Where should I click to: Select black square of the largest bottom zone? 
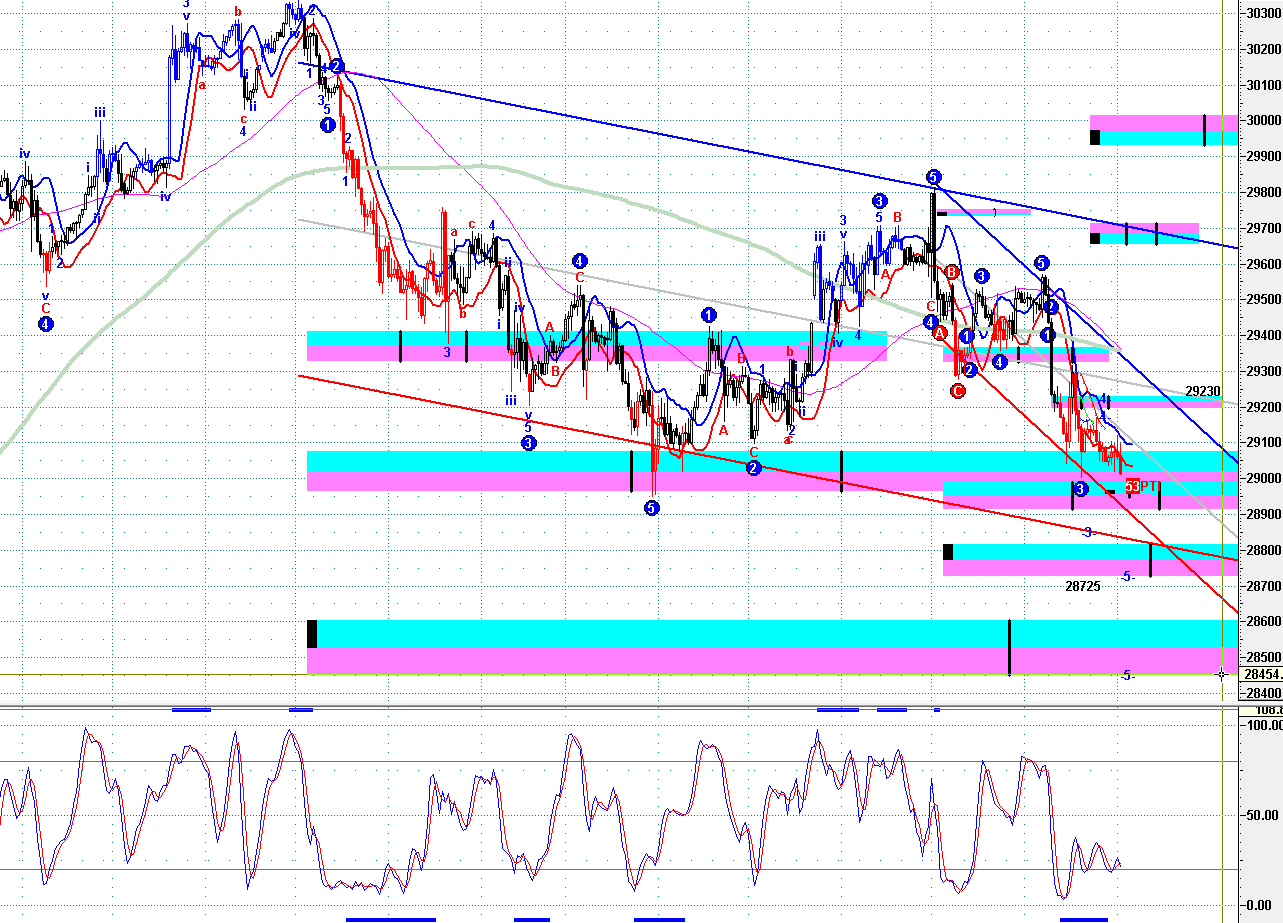(x=312, y=633)
